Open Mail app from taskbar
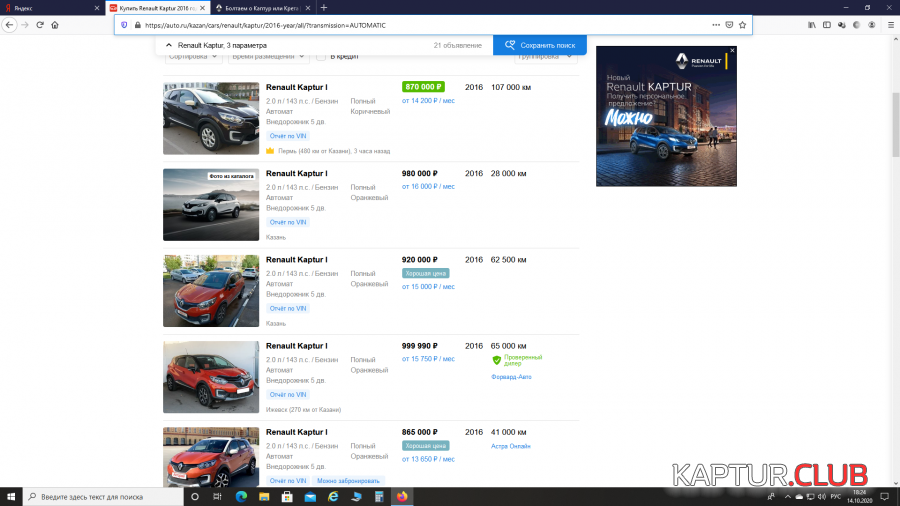The height and width of the screenshot is (506, 900). pyautogui.click(x=310, y=497)
